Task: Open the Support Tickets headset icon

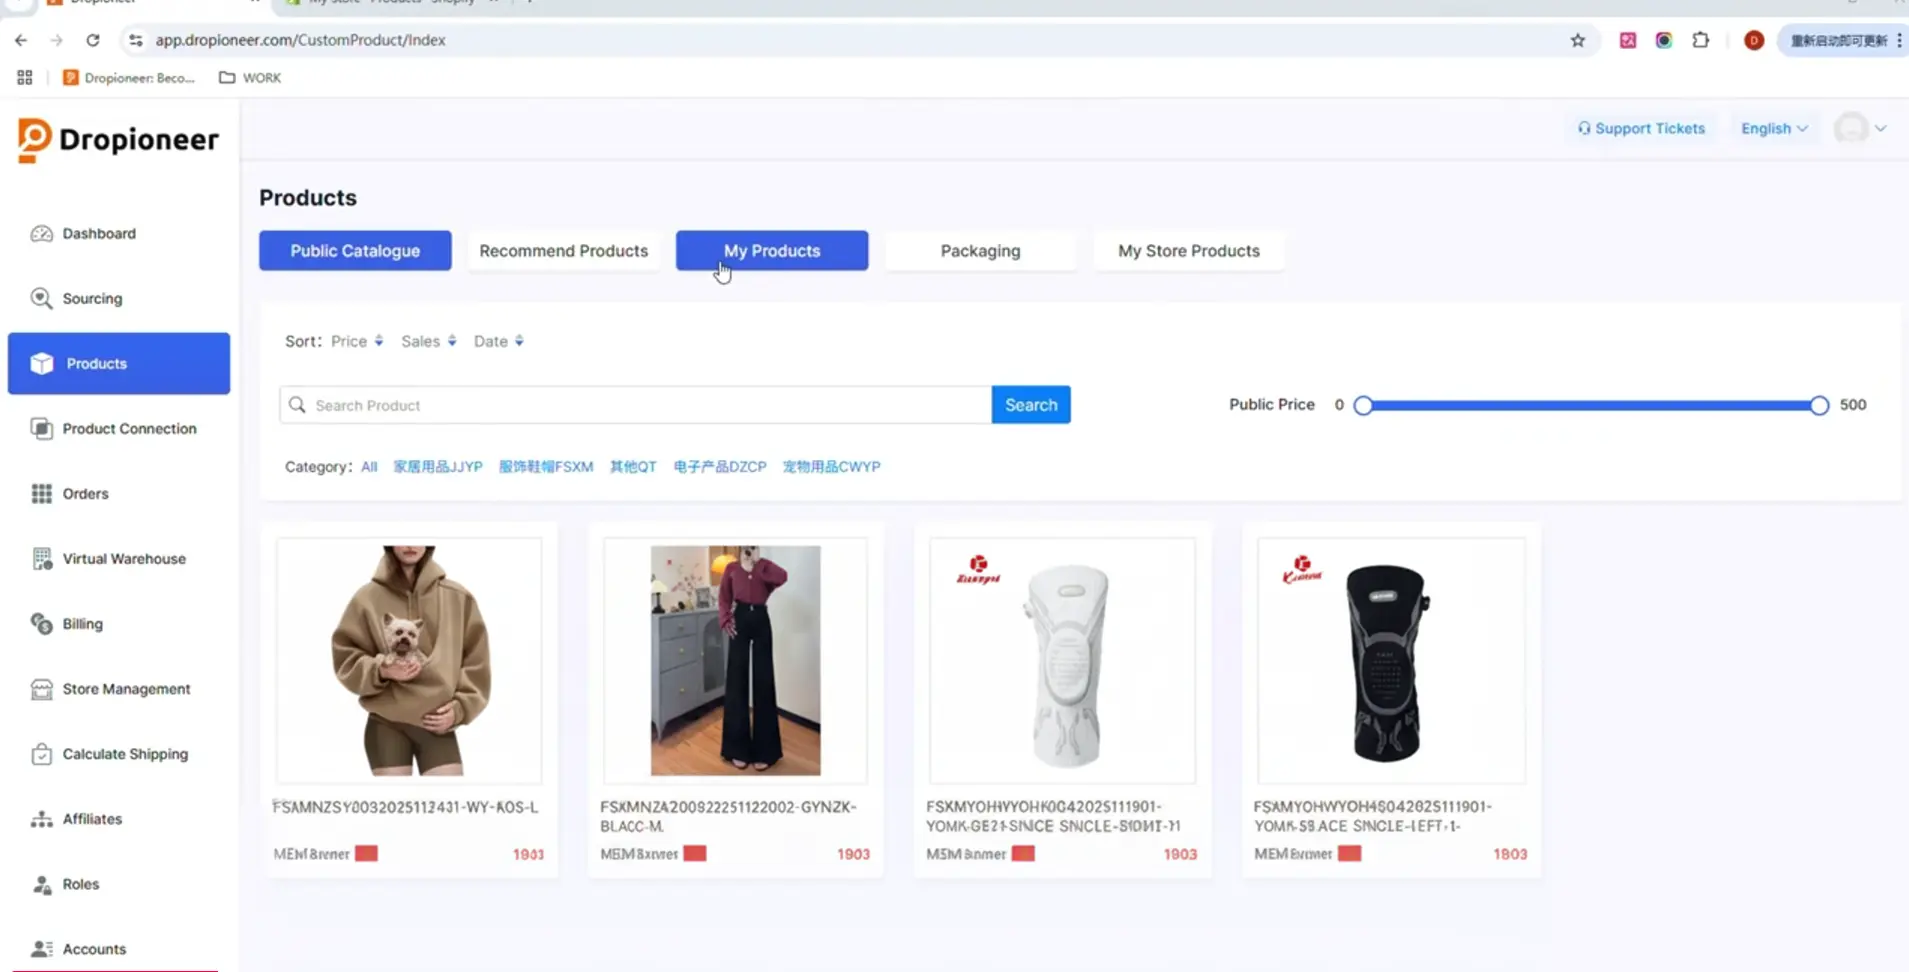Action: (x=1584, y=128)
